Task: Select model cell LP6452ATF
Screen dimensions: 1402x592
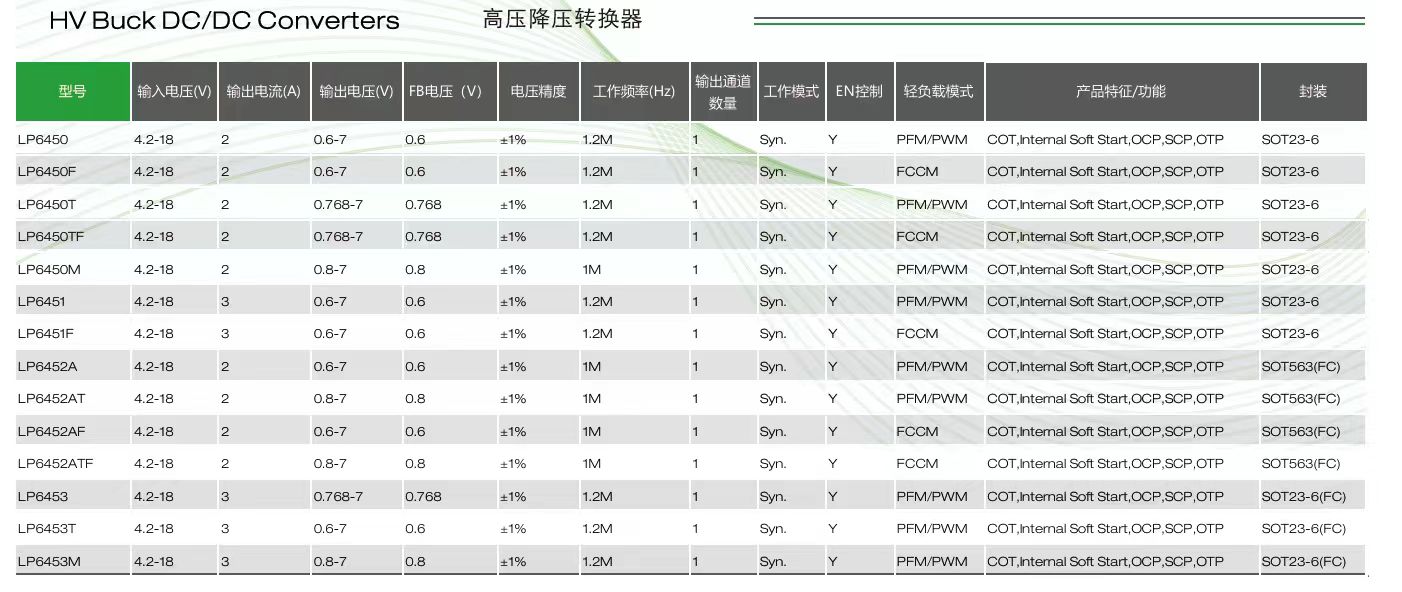Action: coord(55,464)
